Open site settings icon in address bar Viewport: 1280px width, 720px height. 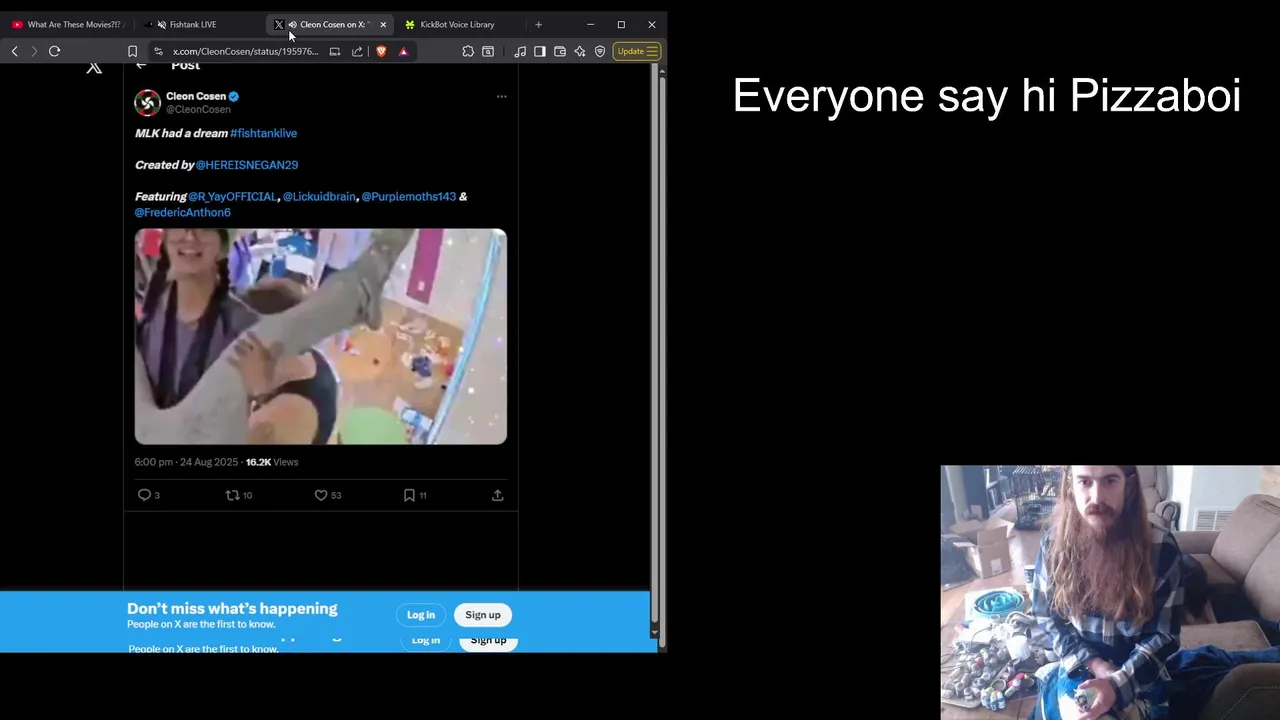(158, 51)
